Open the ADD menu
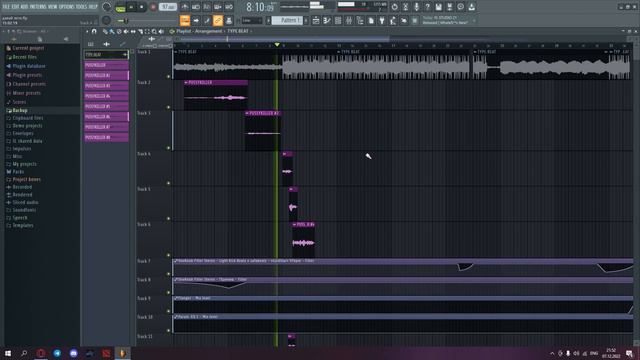Viewport: 640px width, 360px height. [24, 7]
